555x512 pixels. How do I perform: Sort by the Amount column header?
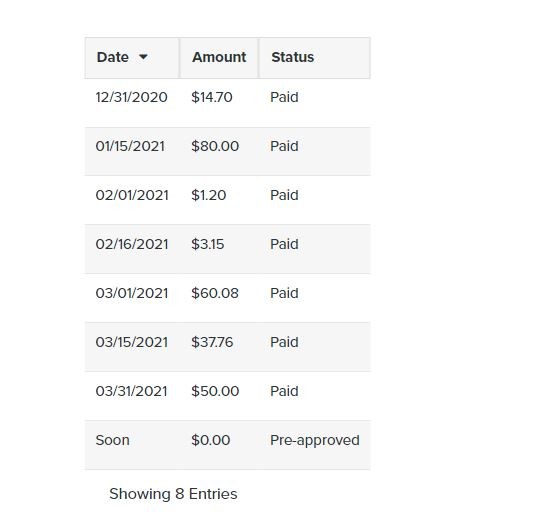click(x=219, y=58)
